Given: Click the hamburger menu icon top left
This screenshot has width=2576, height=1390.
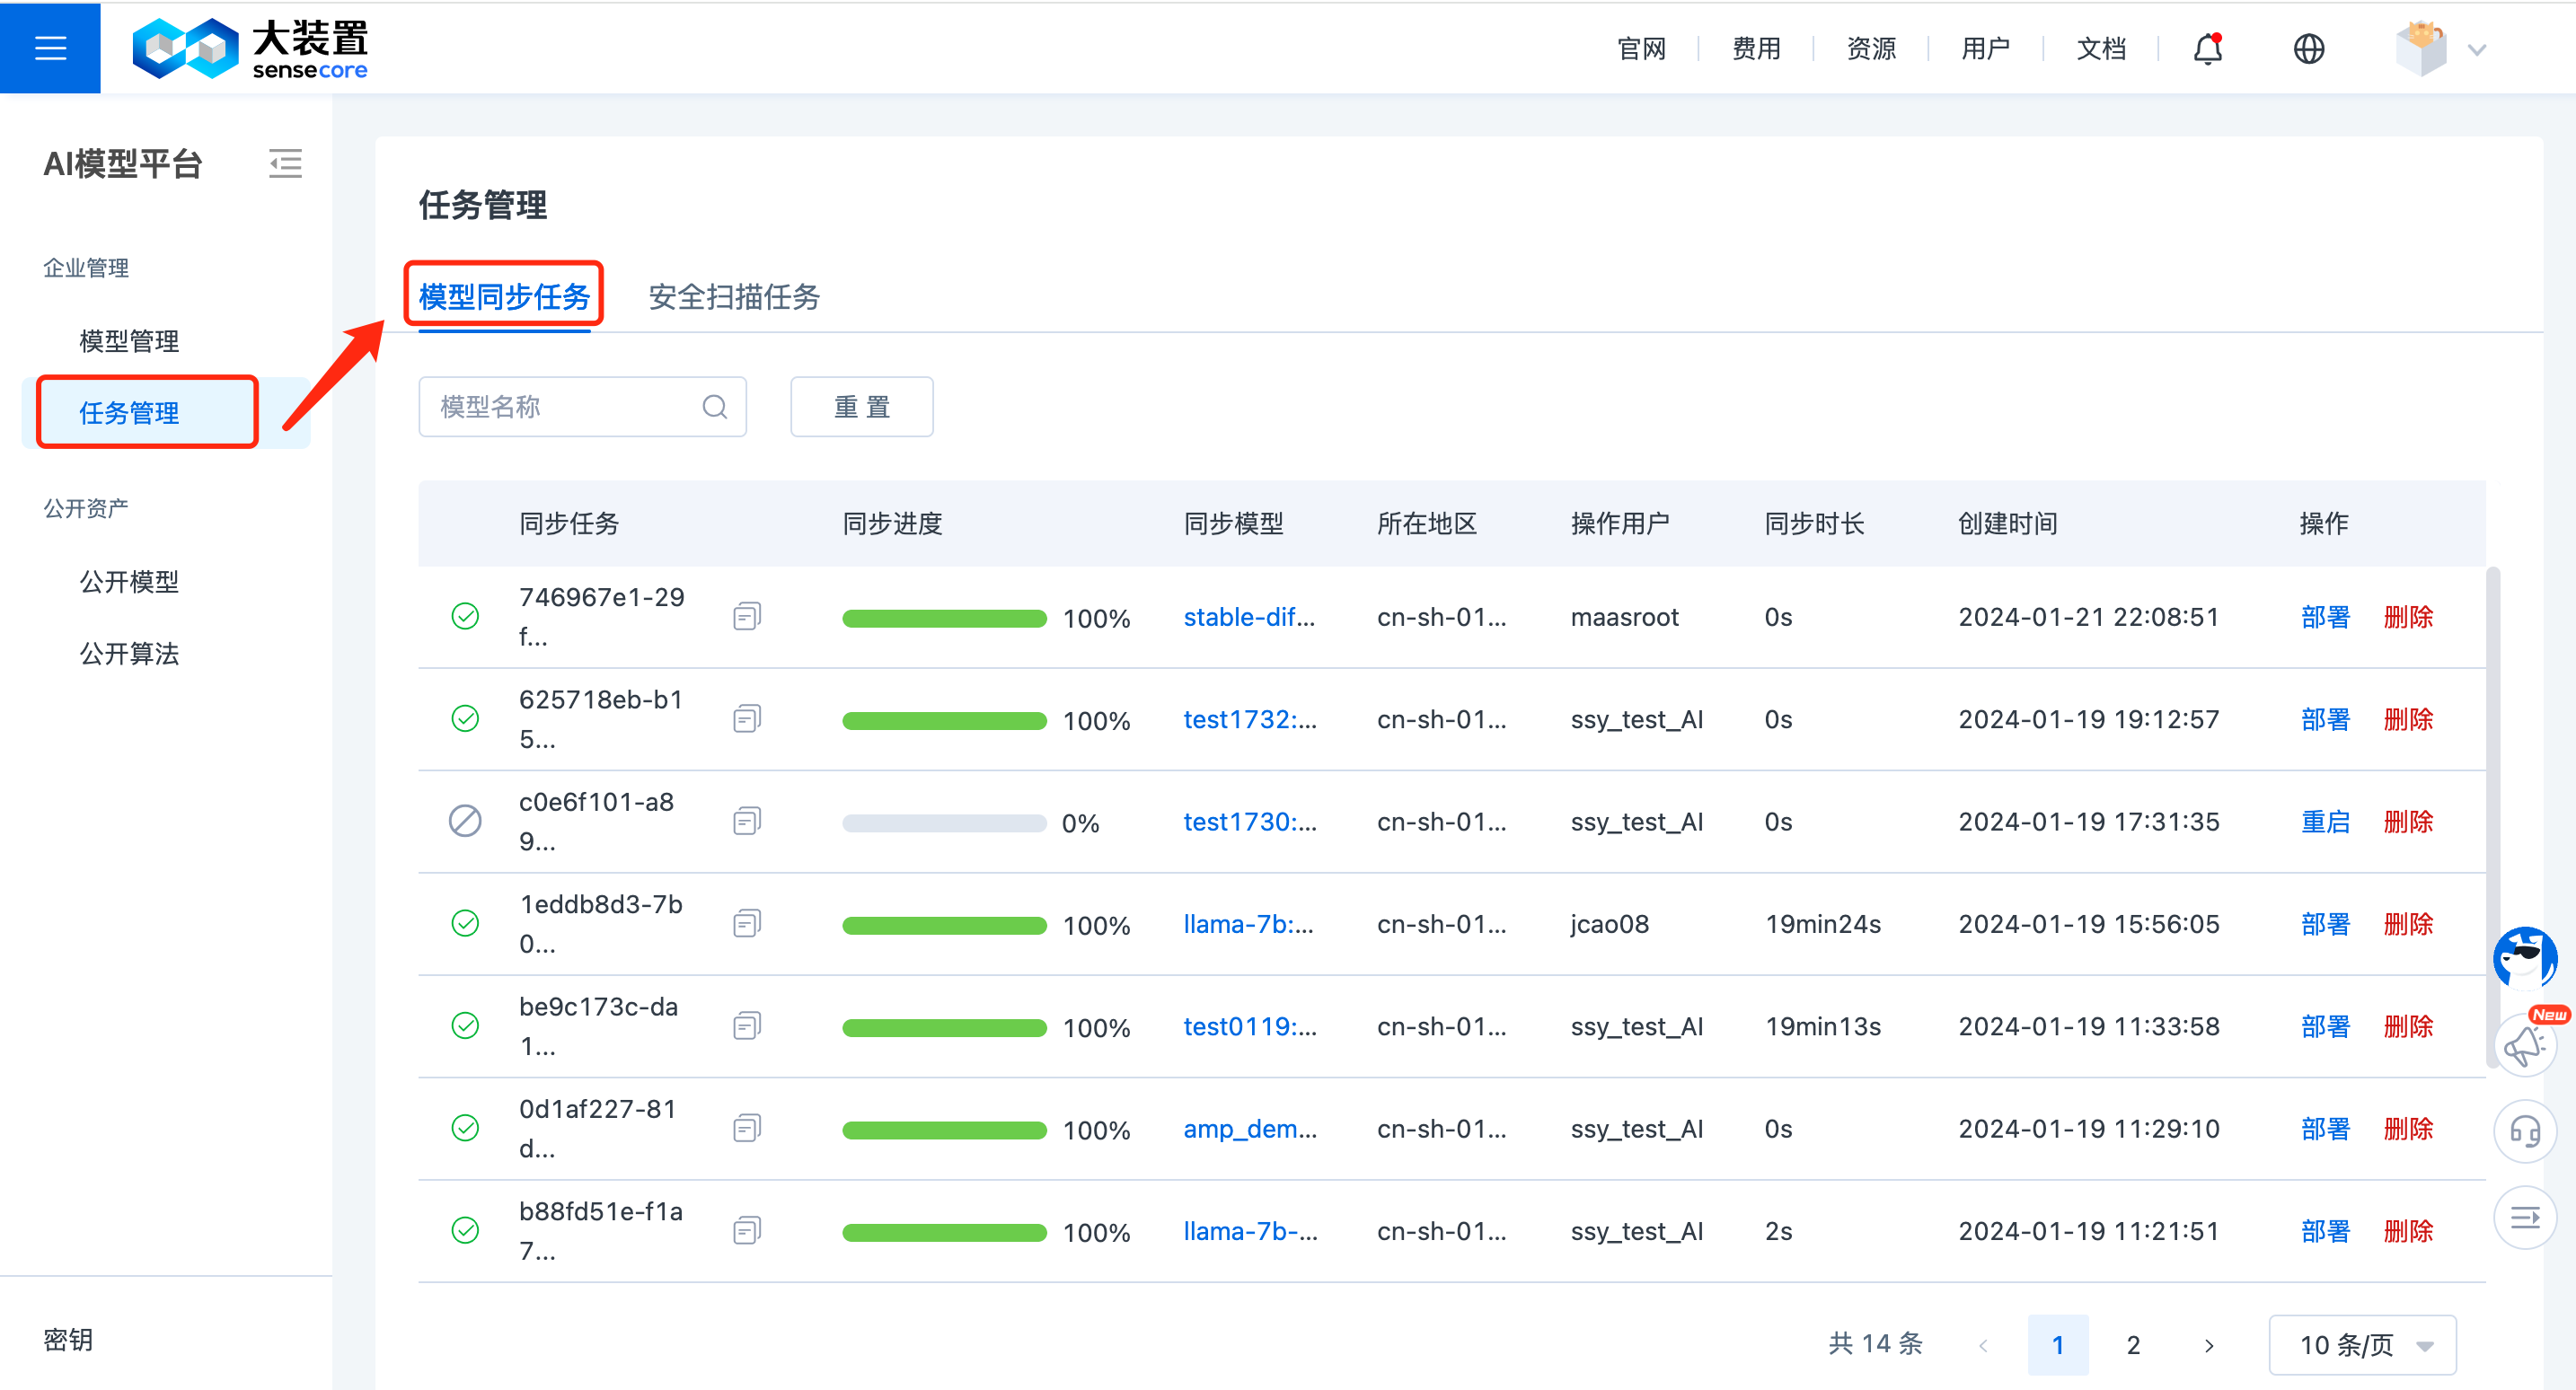Looking at the screenshot, I should pos(49,46).
